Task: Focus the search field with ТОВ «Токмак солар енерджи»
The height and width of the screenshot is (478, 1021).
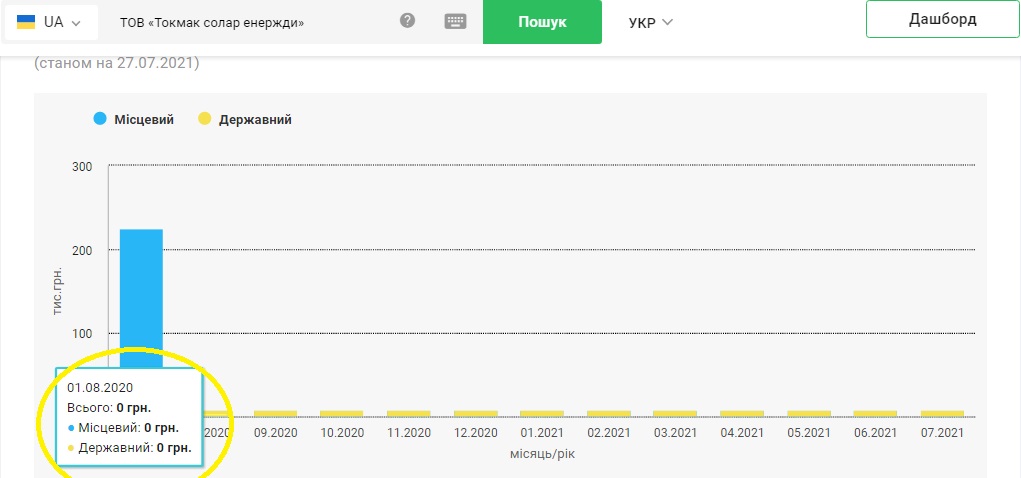Action: point(250,22)
